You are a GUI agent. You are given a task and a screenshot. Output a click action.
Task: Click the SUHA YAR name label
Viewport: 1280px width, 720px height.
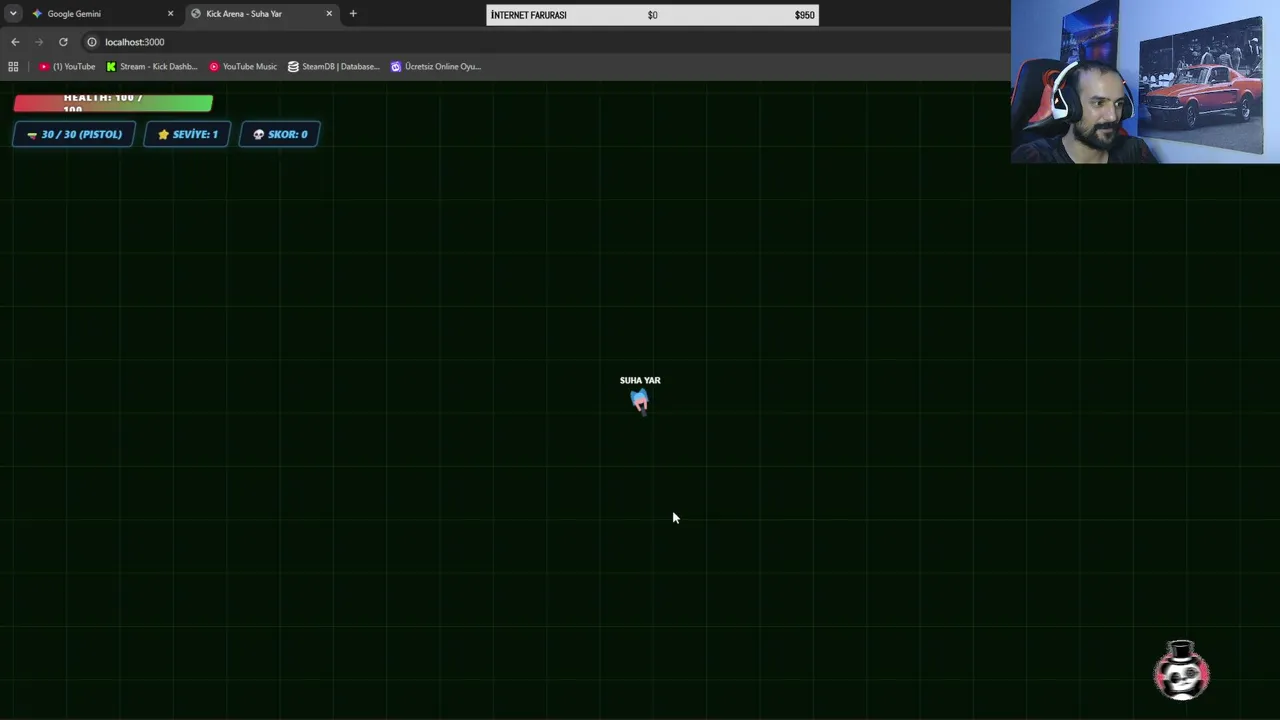pos(640,380)
